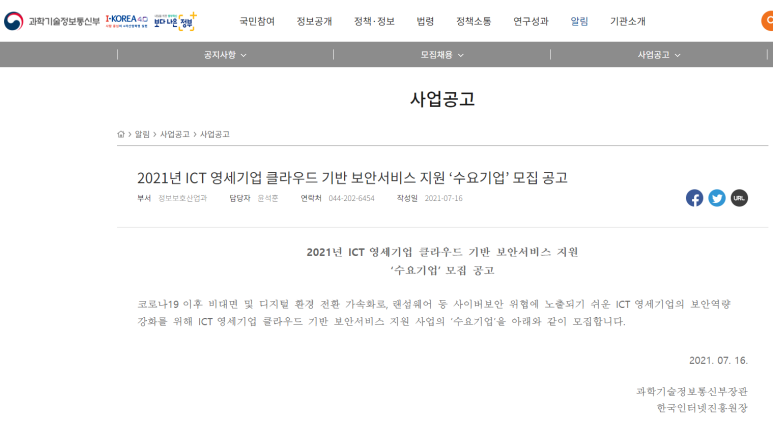773x430 pixels.
Task: Click the centered body line ‘수요기업’ 모집 공고
Action: [x=442, y=270]
